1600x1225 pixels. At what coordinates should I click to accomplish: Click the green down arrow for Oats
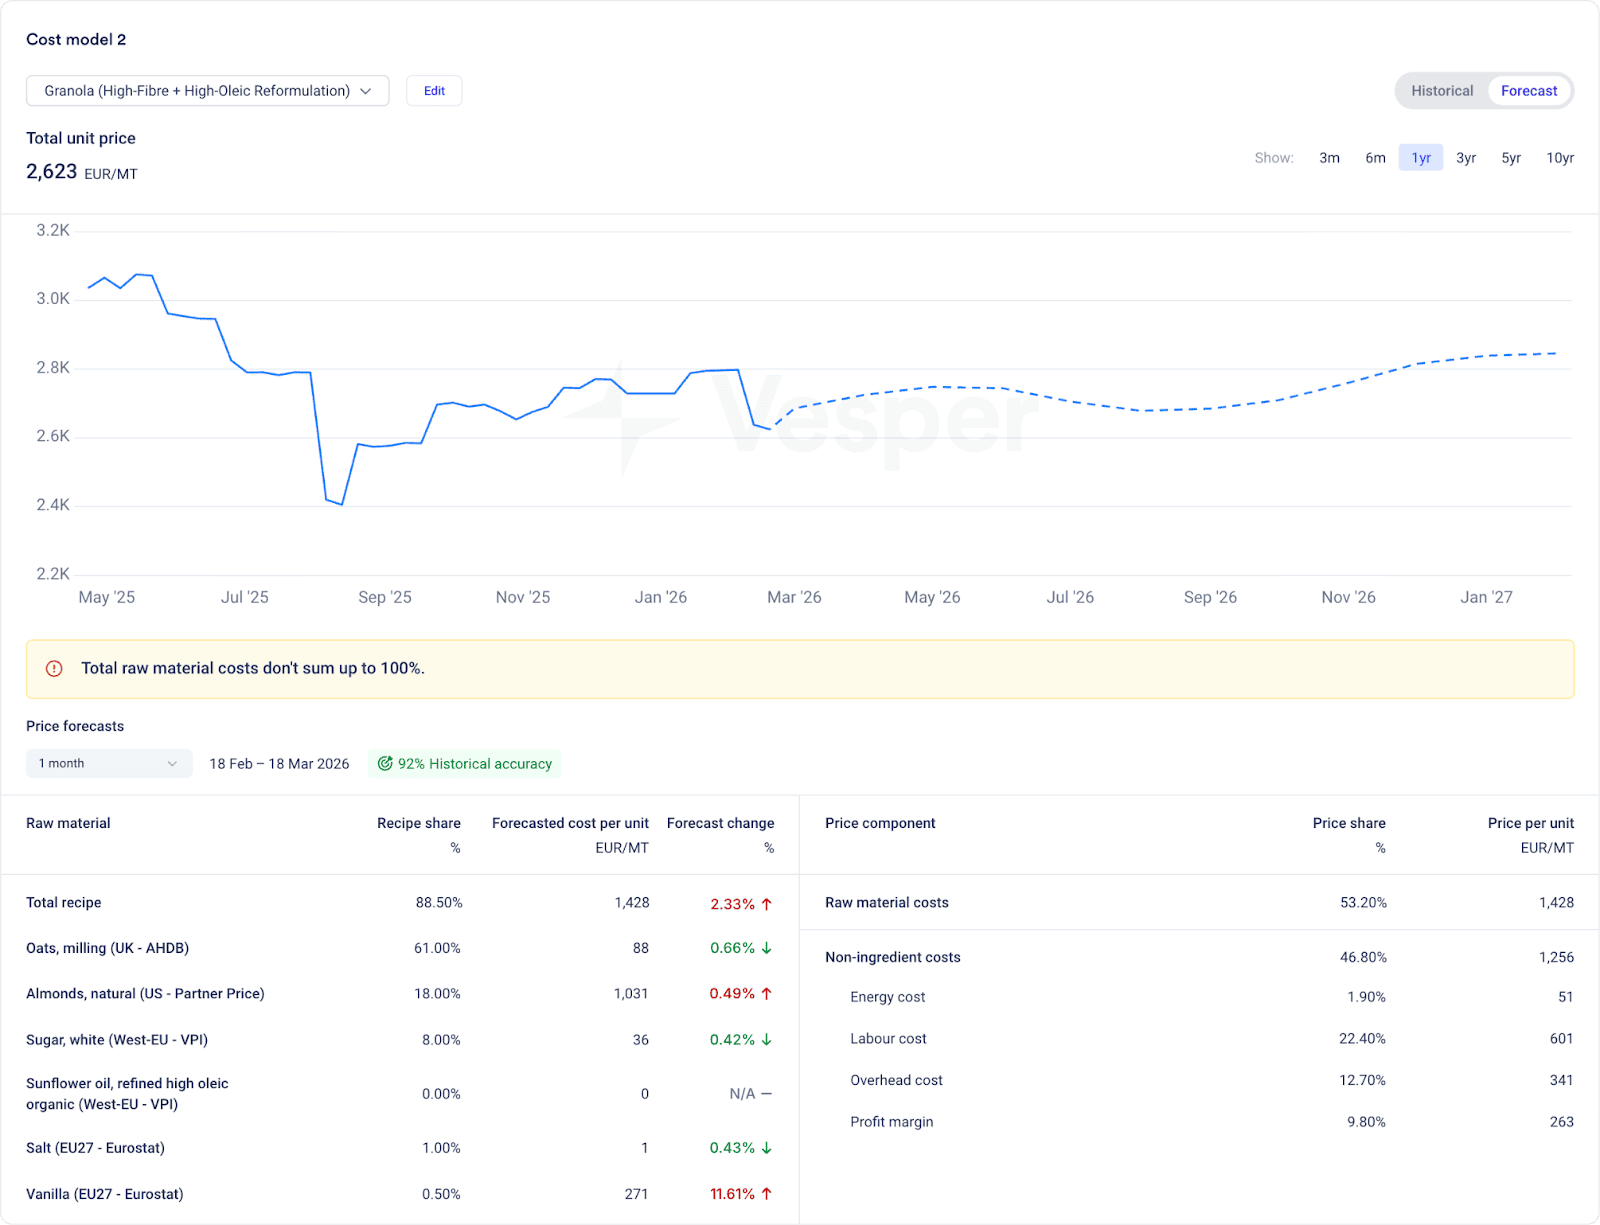click(x=767, y=948)
